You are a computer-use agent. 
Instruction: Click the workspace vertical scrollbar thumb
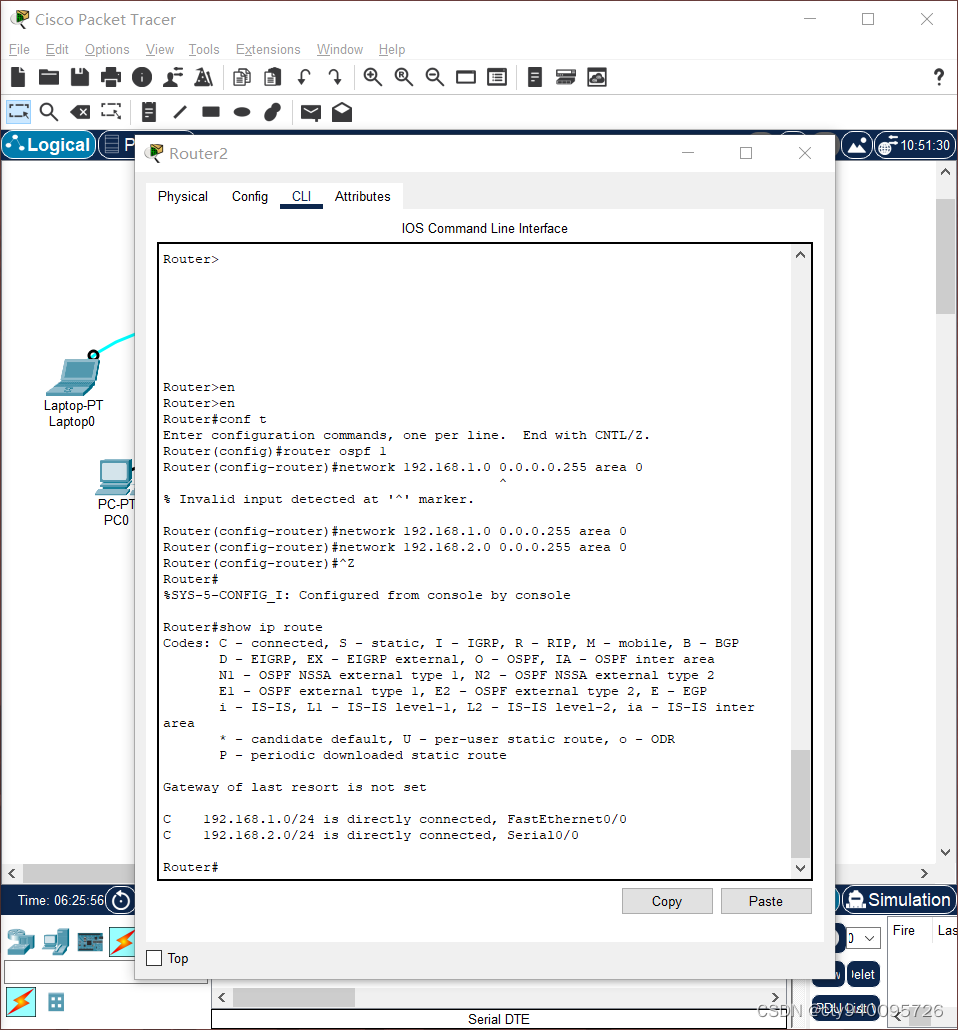946,256
